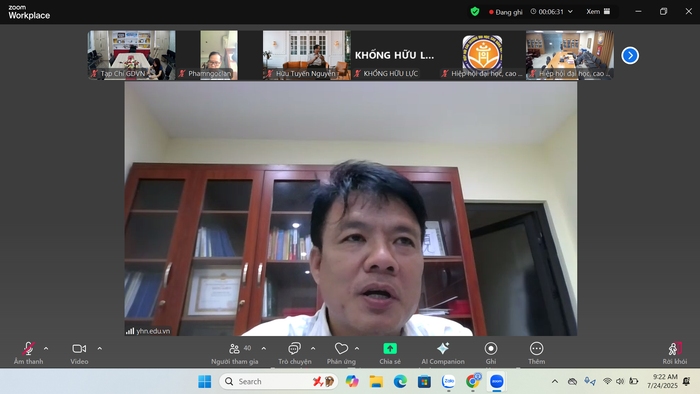Open the Thêm more options icon

point(536,348)
